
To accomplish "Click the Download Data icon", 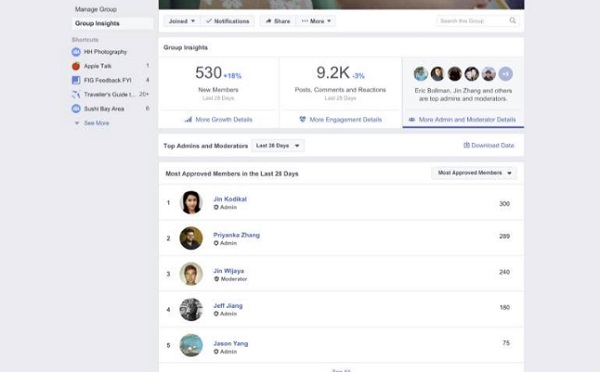I will coord(466,145).
